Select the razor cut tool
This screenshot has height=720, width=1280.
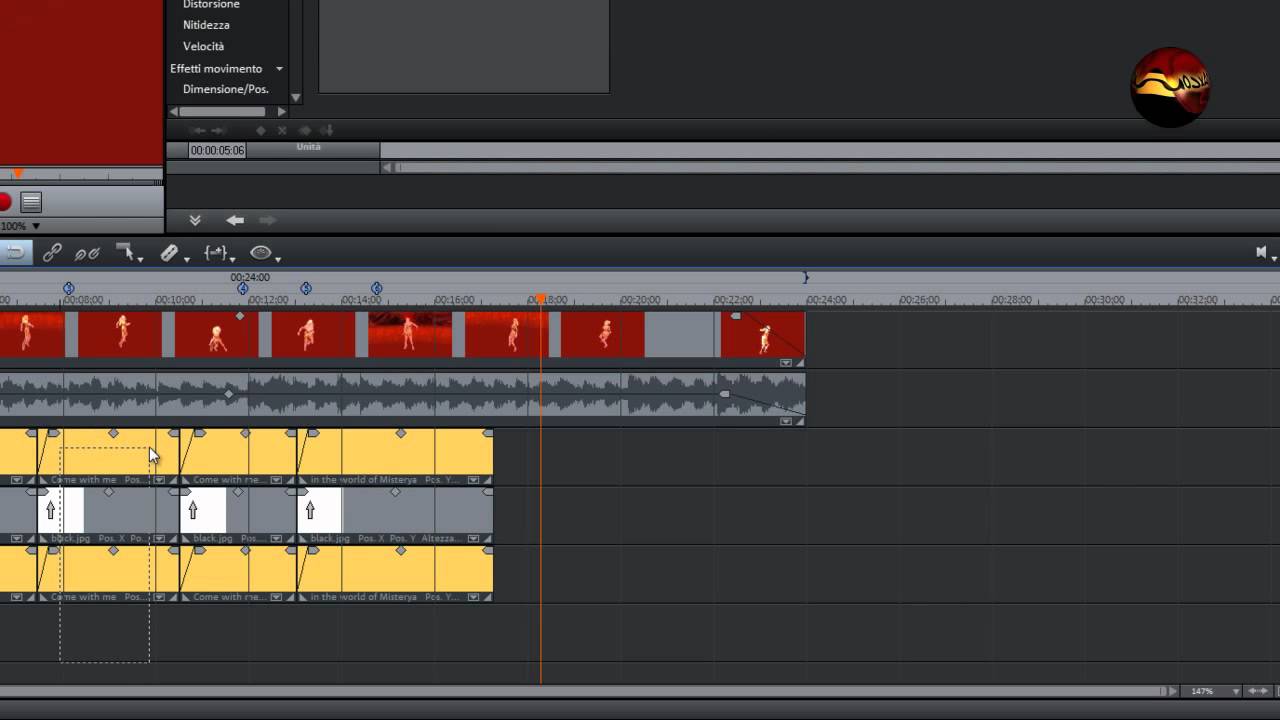tap(169, 253)
